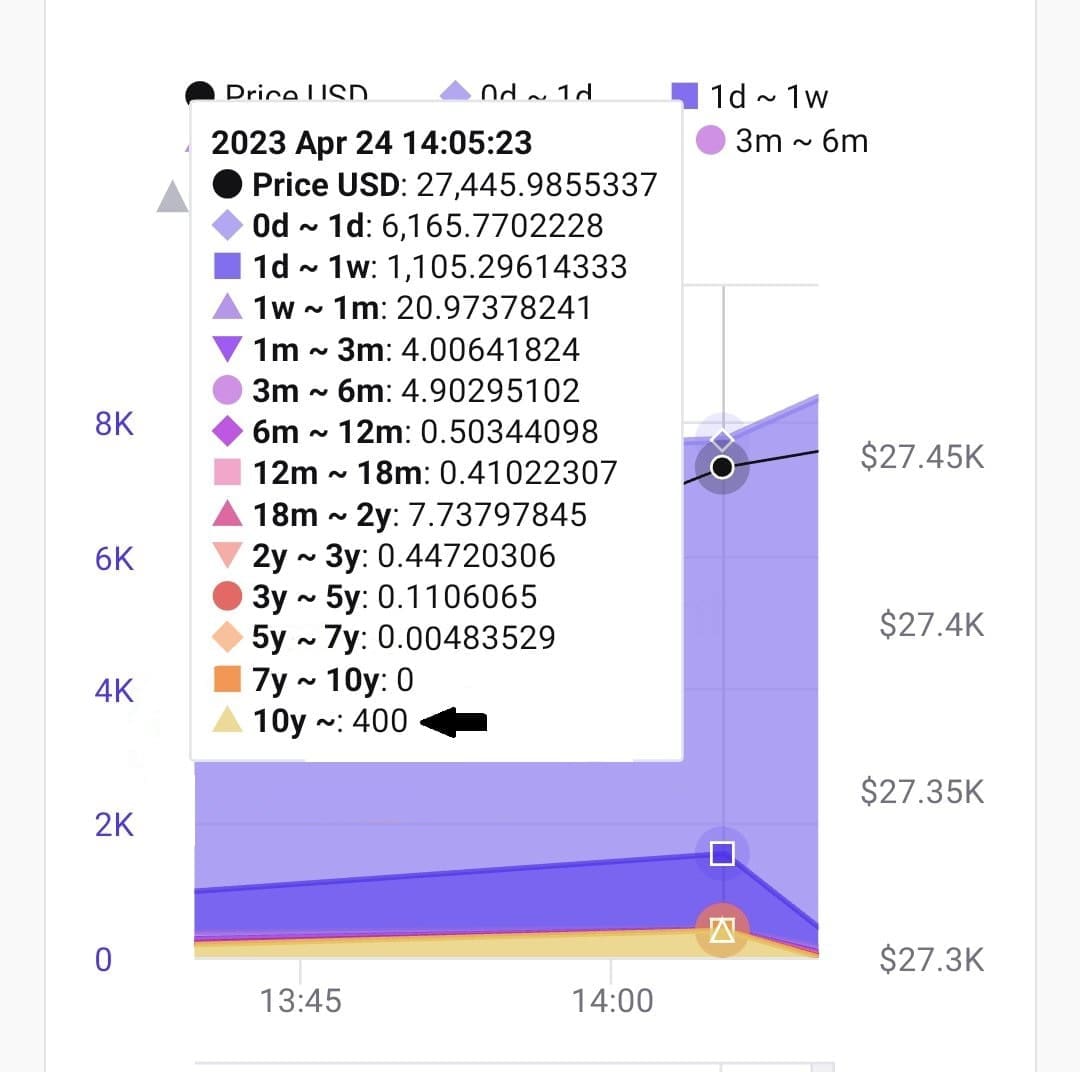Click the 13:45 time axis label
Screen dimensions: 1080x1072
tap(300, 1000)
